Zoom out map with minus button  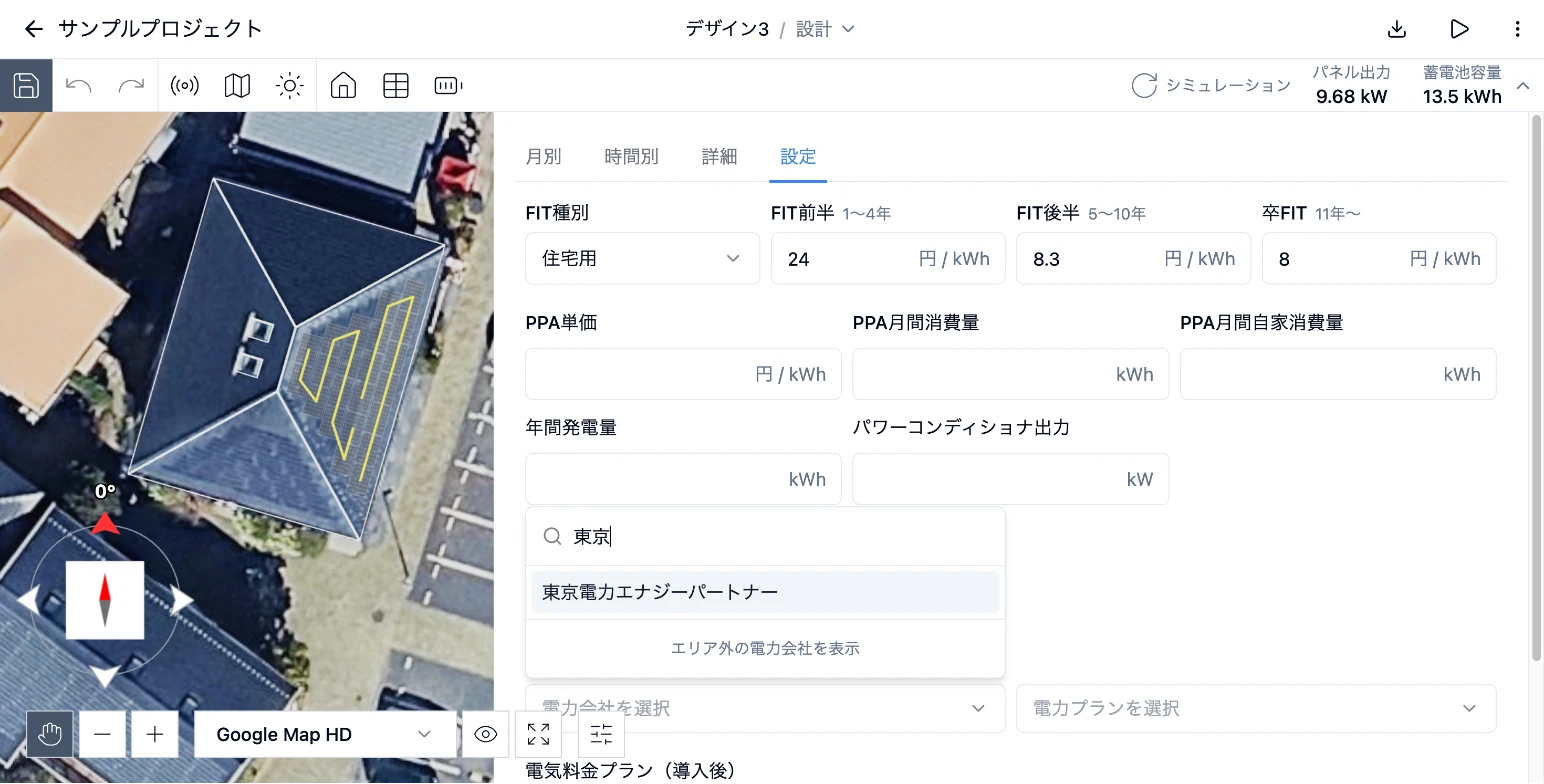pyautogui.click(x=102, y=735)
